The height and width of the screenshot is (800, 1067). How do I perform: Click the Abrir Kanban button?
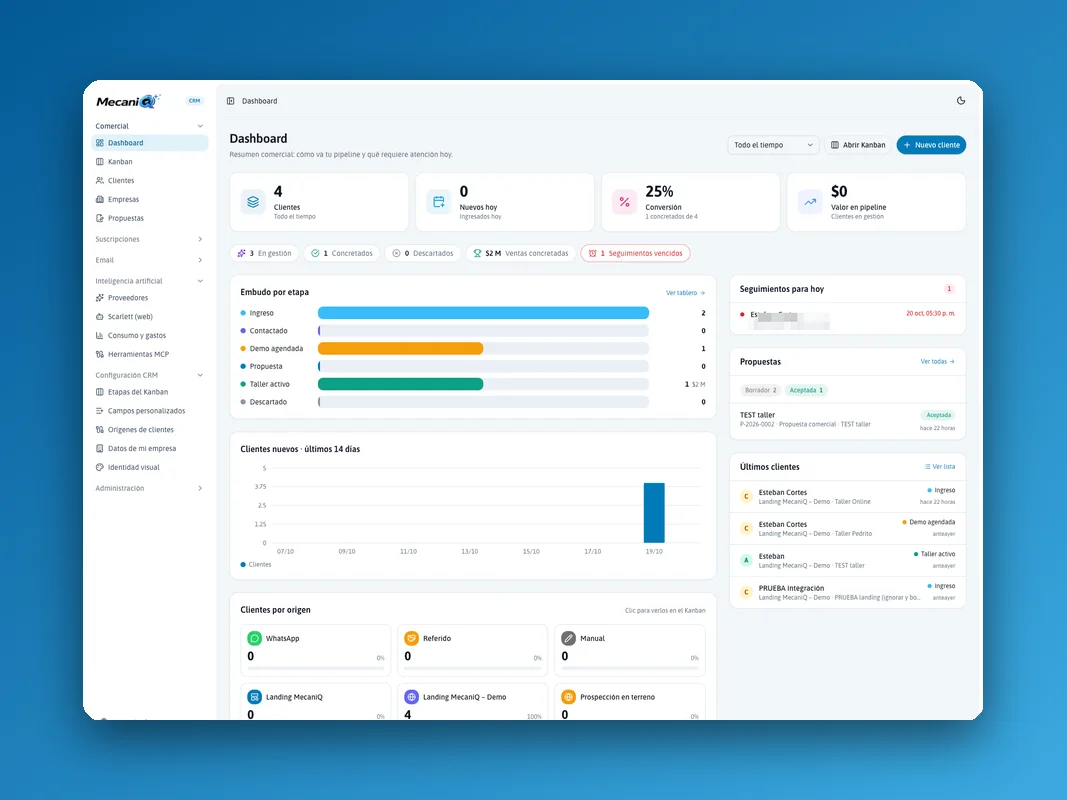pos(858,145)
